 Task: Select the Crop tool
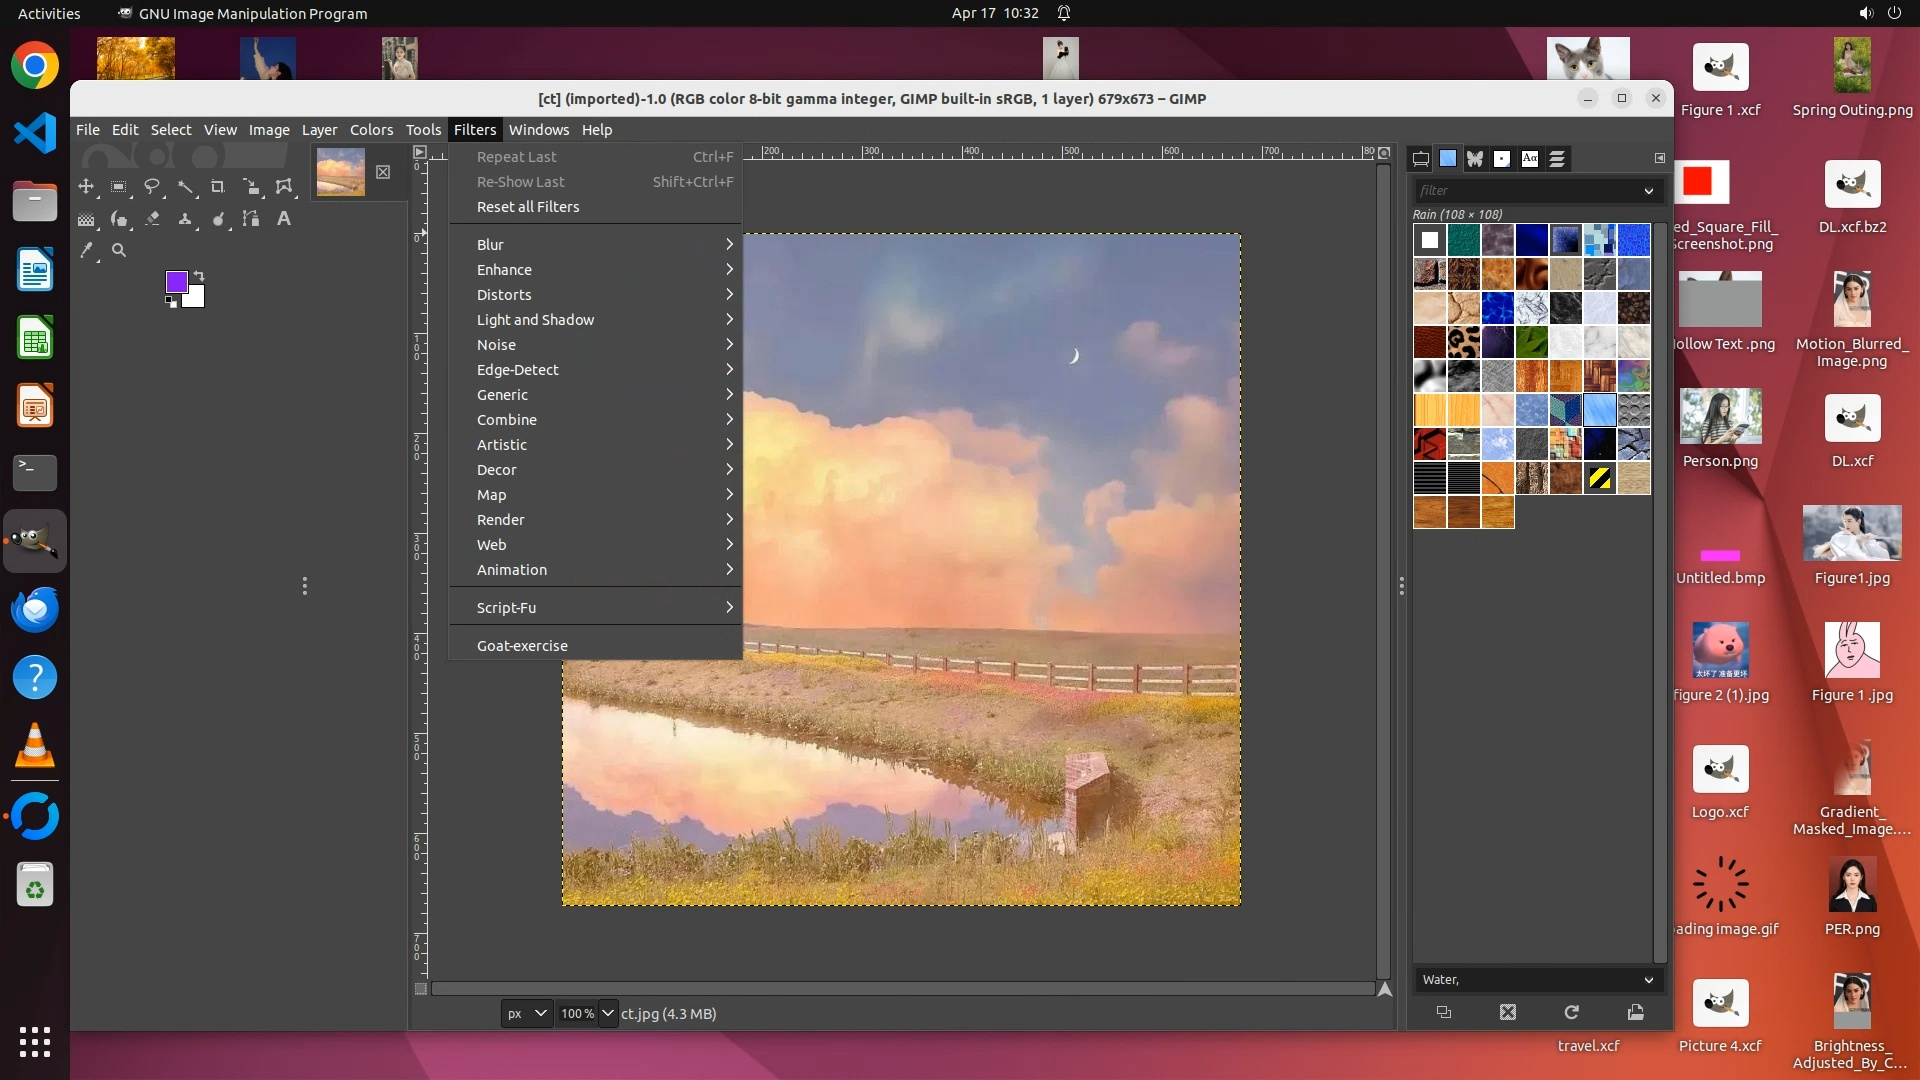click(x=218, y=187)
